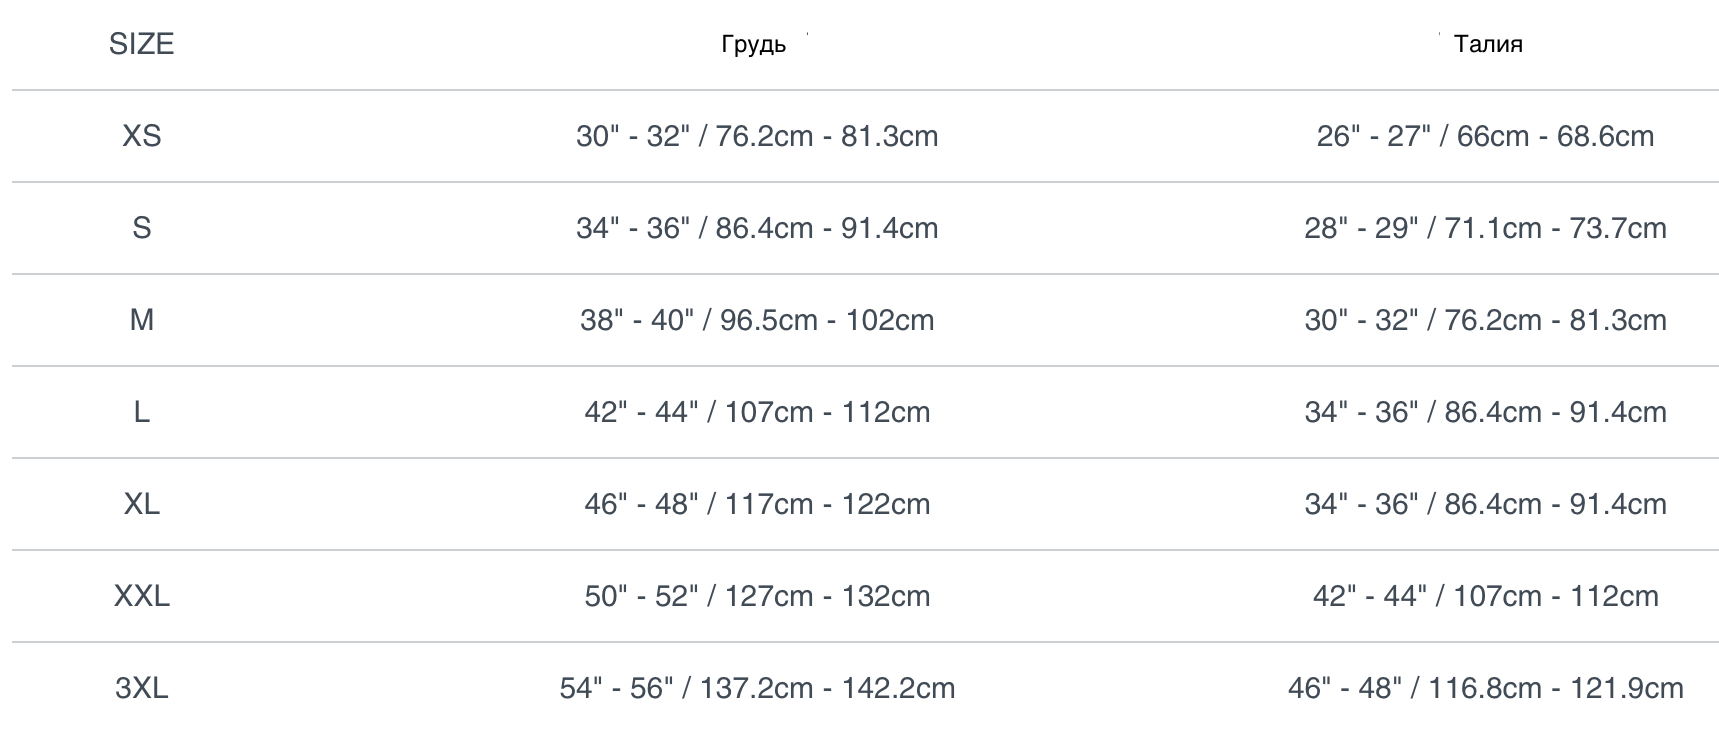Select the XS size label
Viewport: 1719px width, 733px height.
pos(141,136)
